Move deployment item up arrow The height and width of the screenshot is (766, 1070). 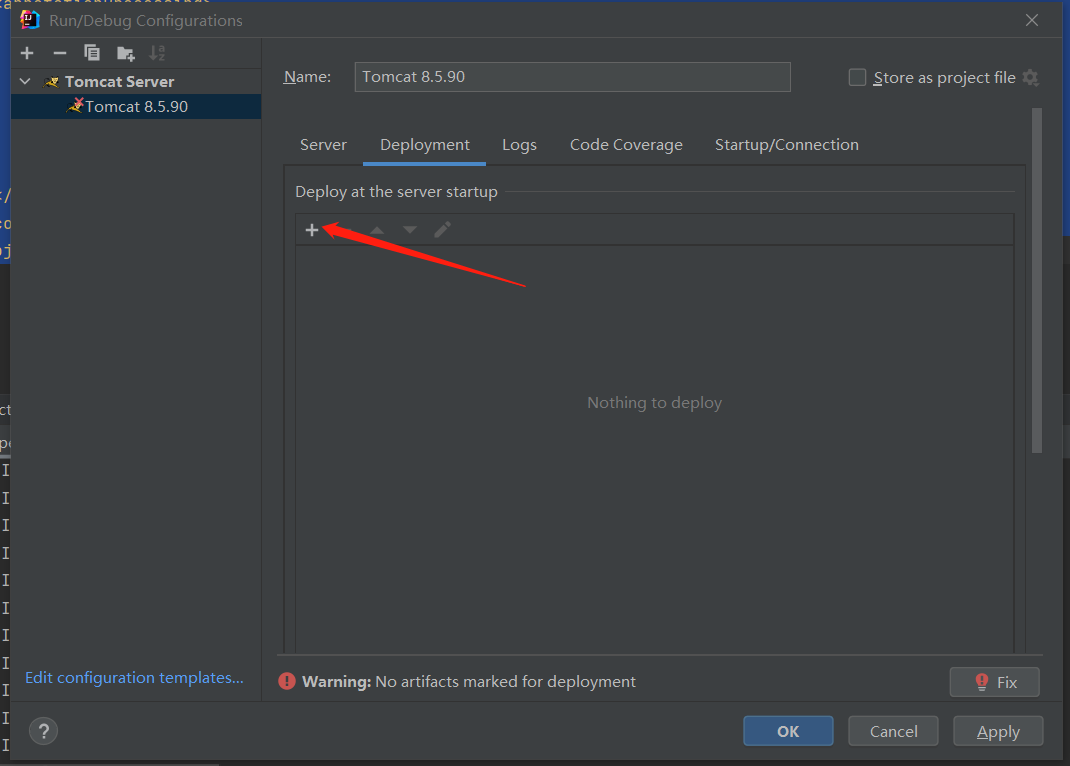point(377,230)
